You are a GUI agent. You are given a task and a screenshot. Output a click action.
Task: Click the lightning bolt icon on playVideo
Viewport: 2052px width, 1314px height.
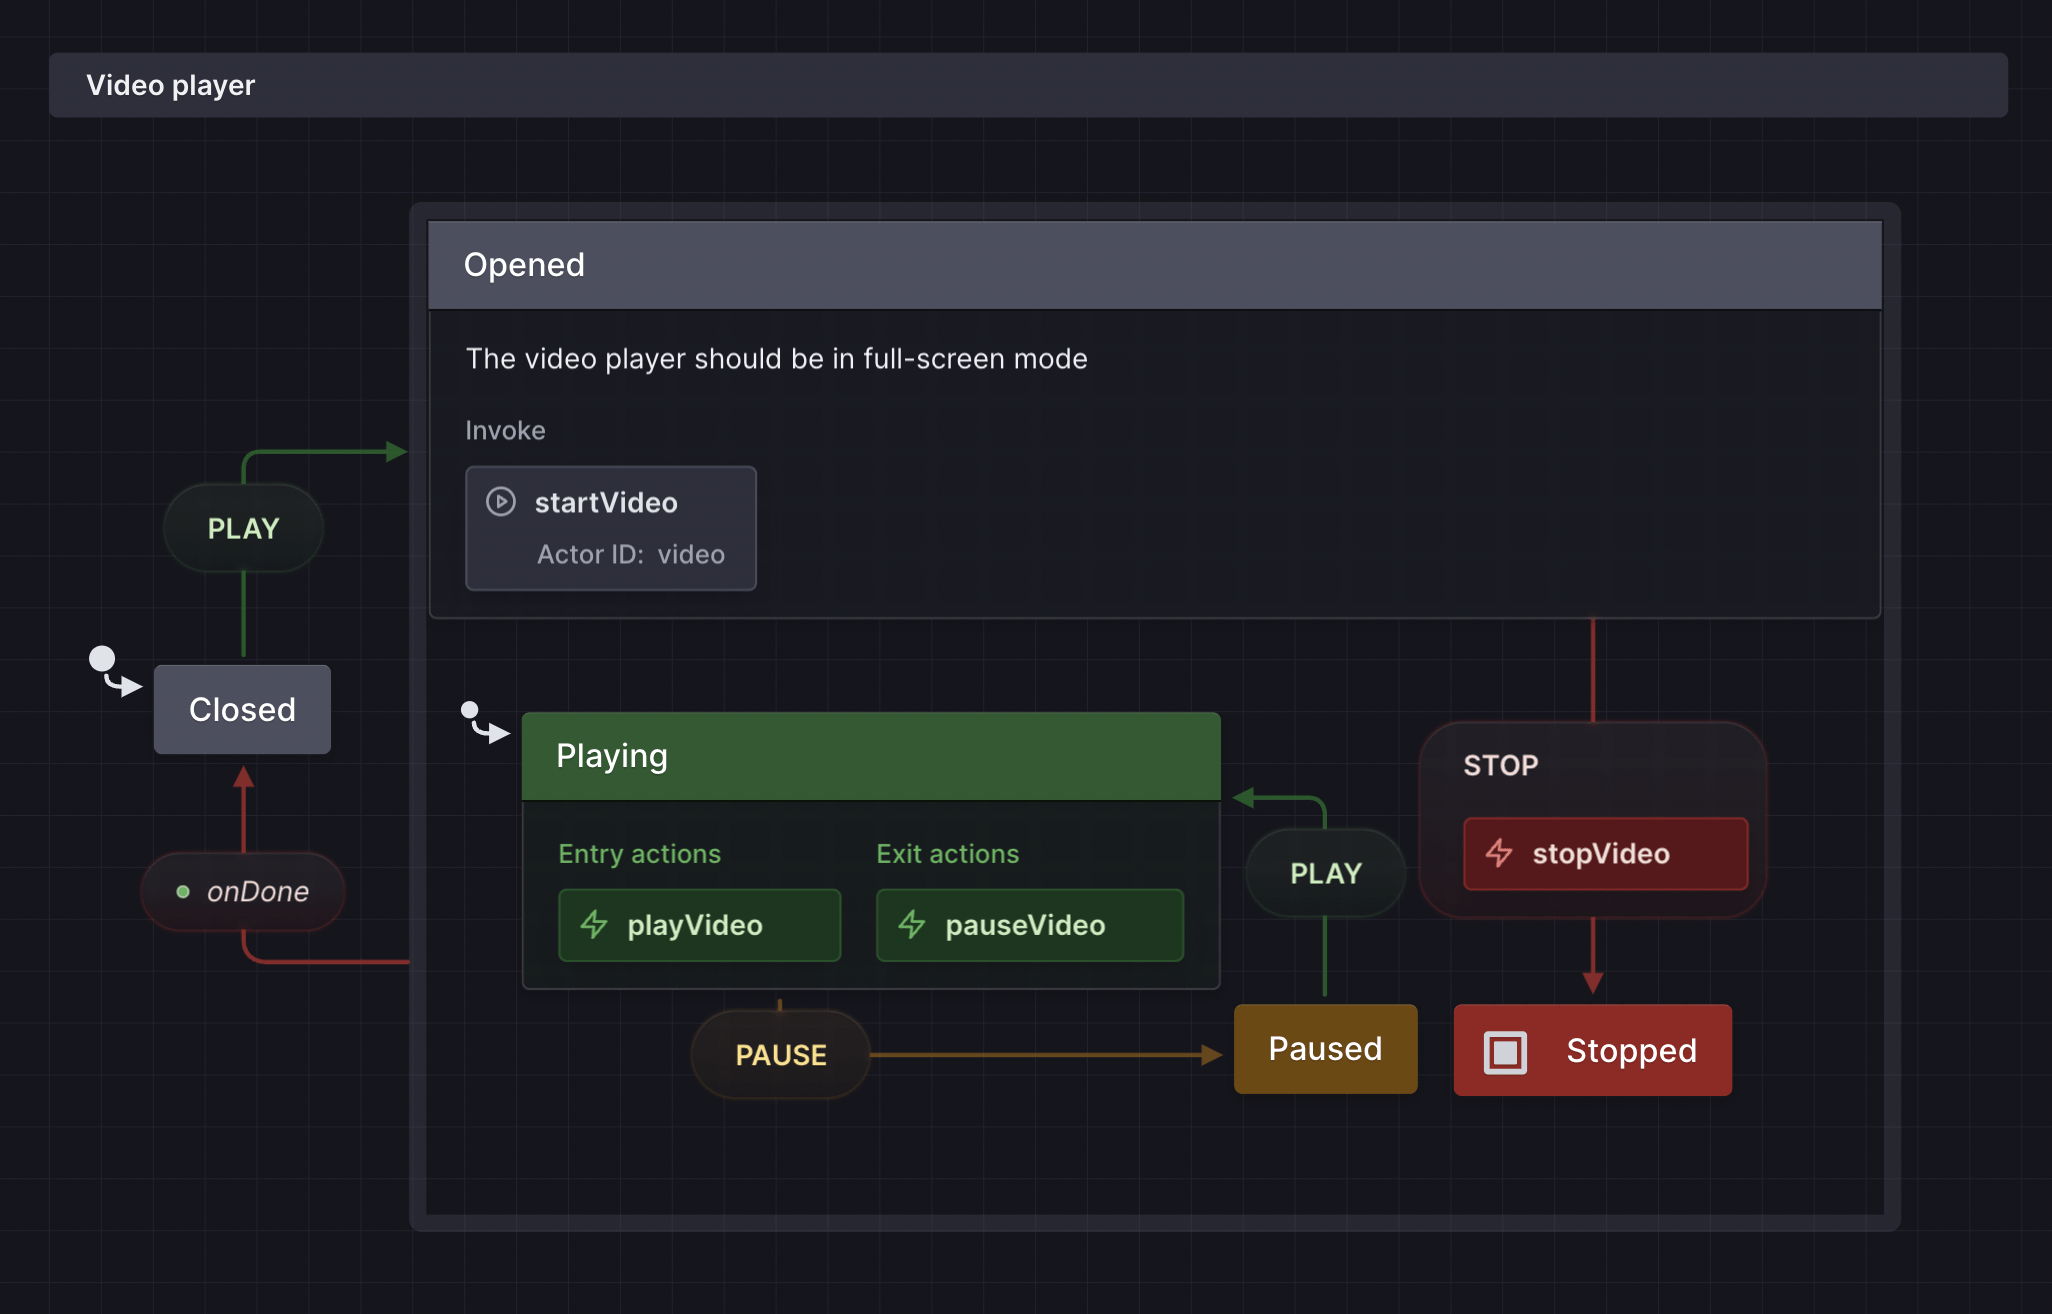pos(594,924)
